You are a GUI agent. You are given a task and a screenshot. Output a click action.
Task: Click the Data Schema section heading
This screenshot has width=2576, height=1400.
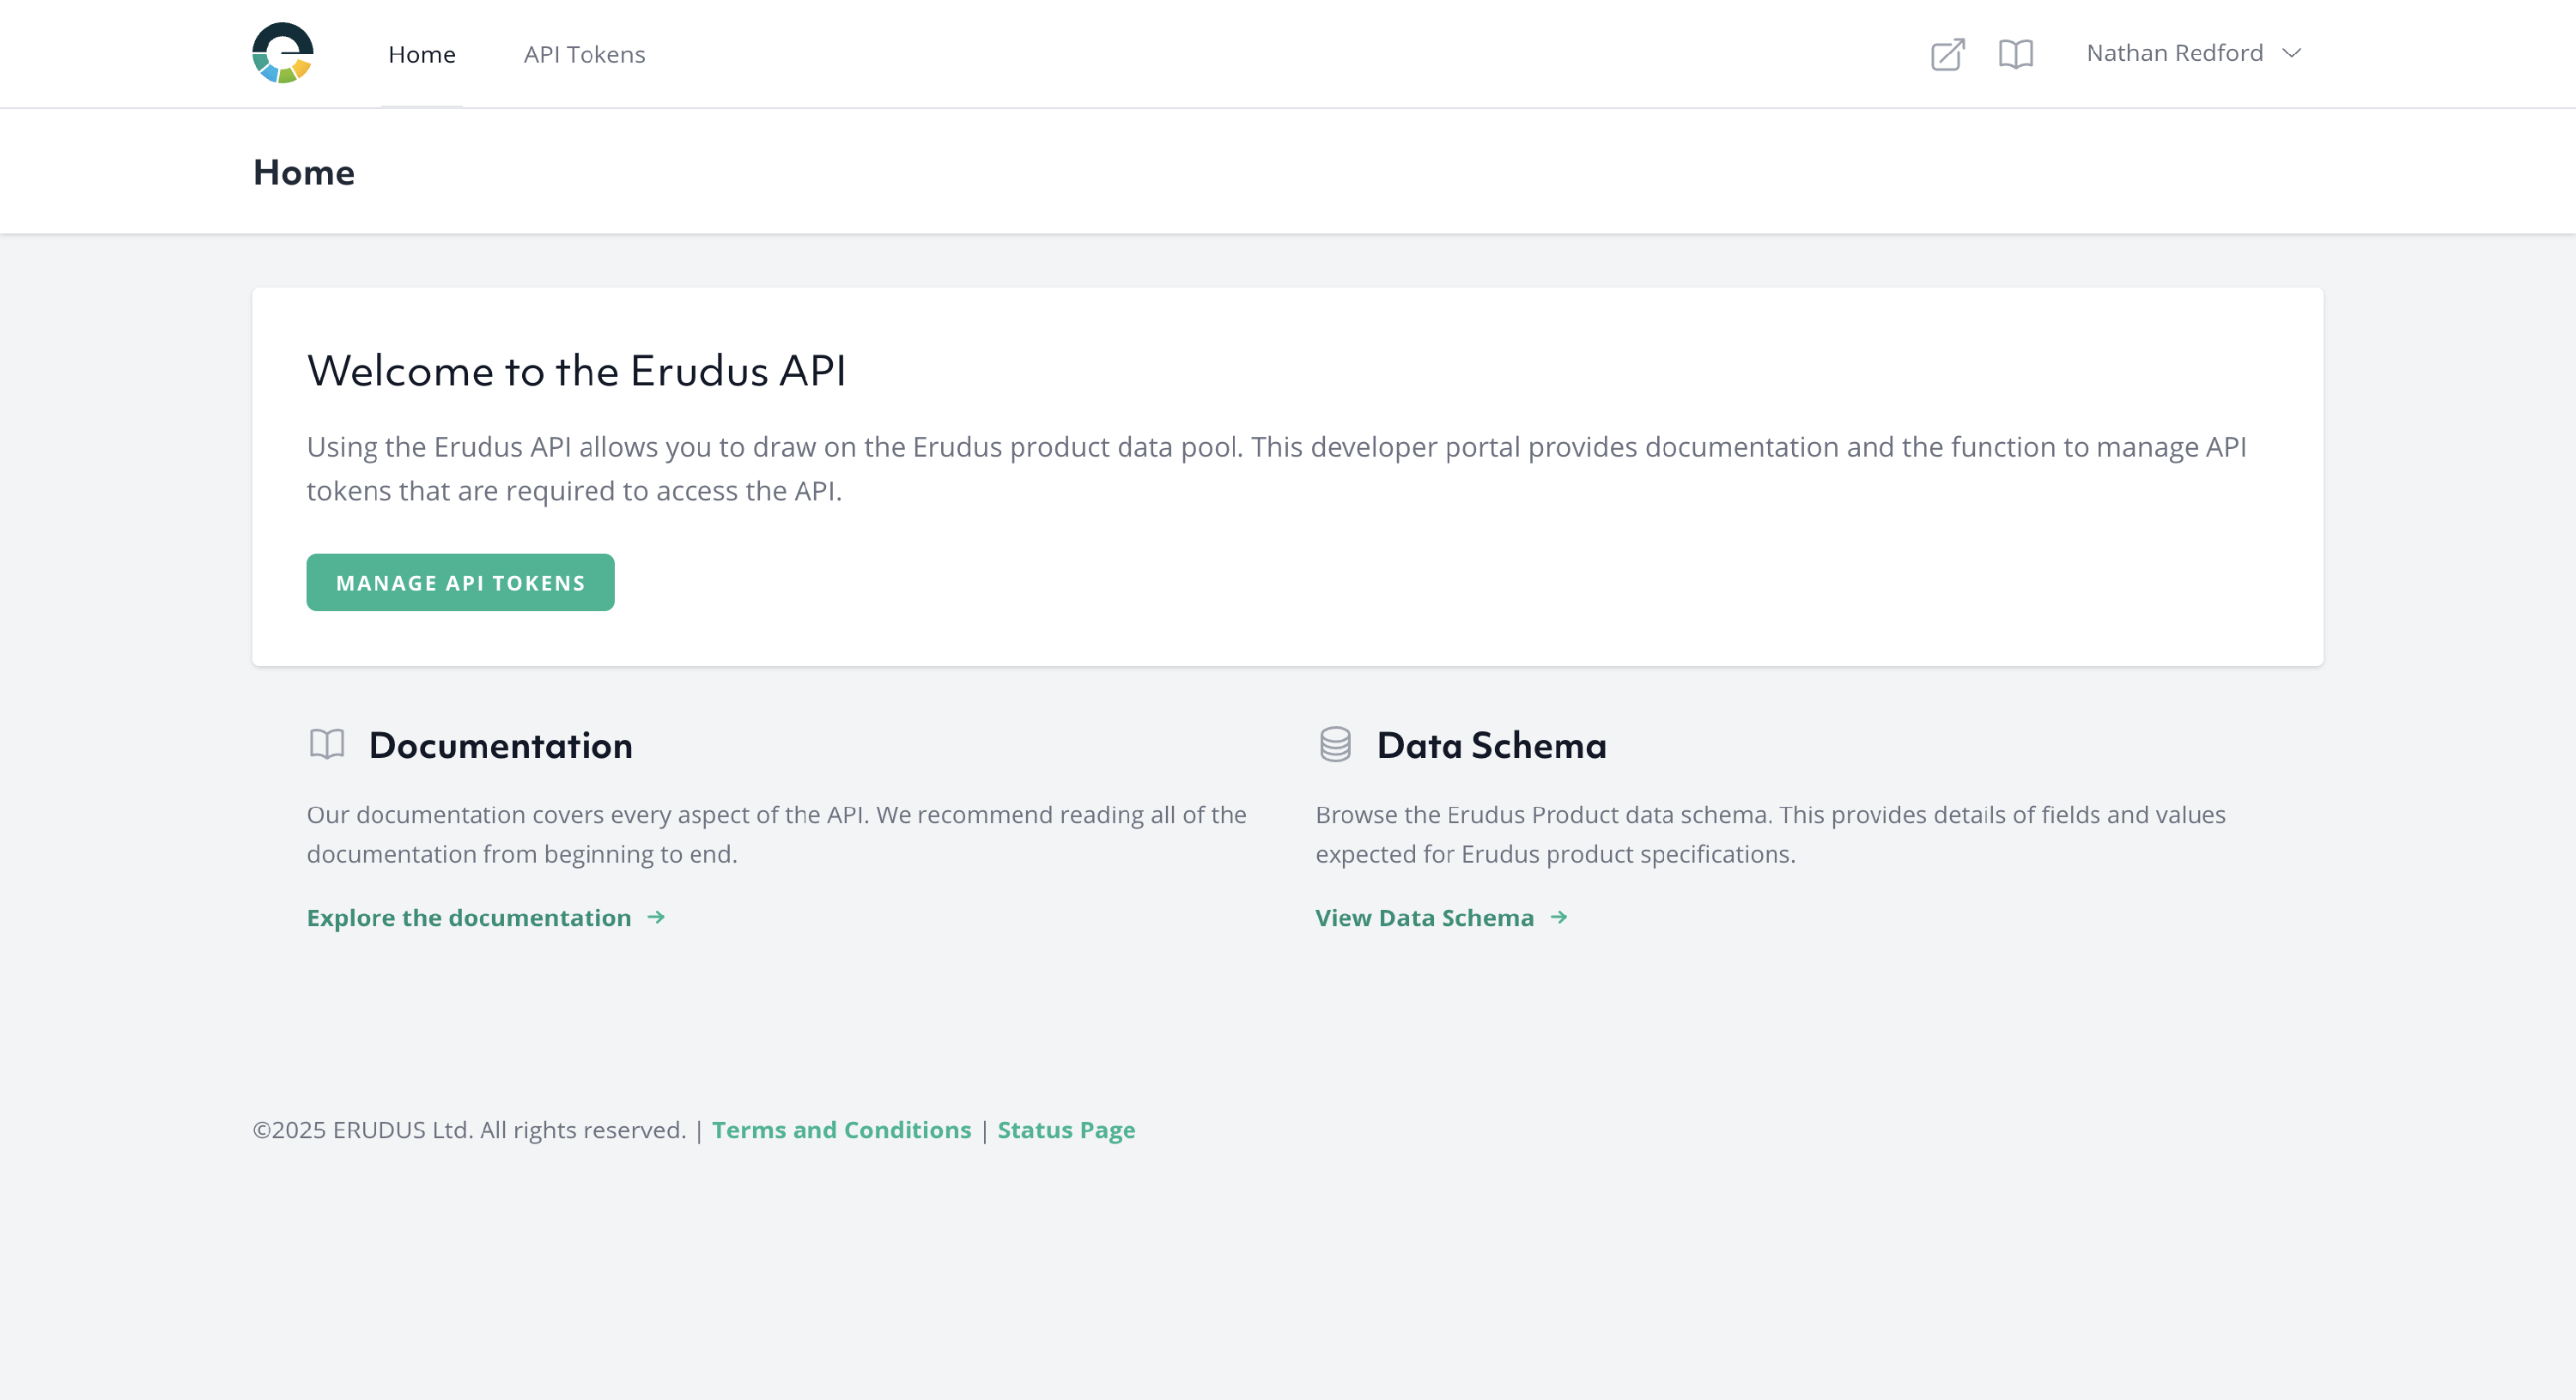[x=1491, y=745]
